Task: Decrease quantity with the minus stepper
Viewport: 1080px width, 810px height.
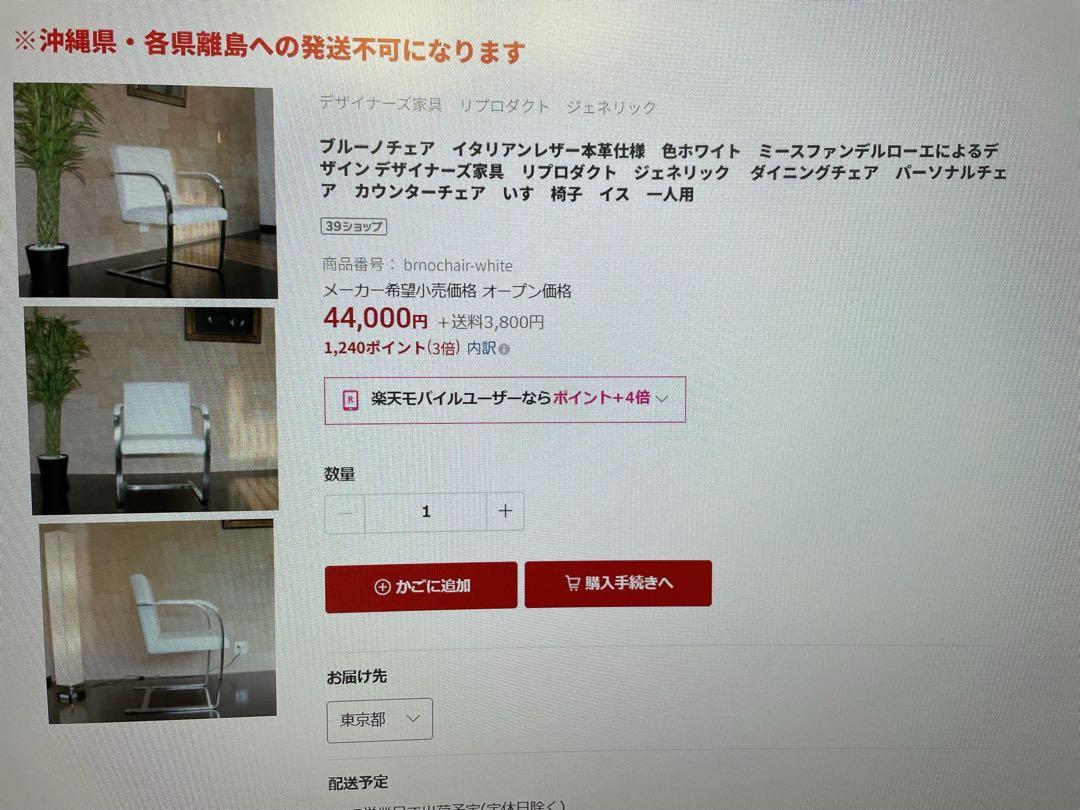Action: click(345, 513)
